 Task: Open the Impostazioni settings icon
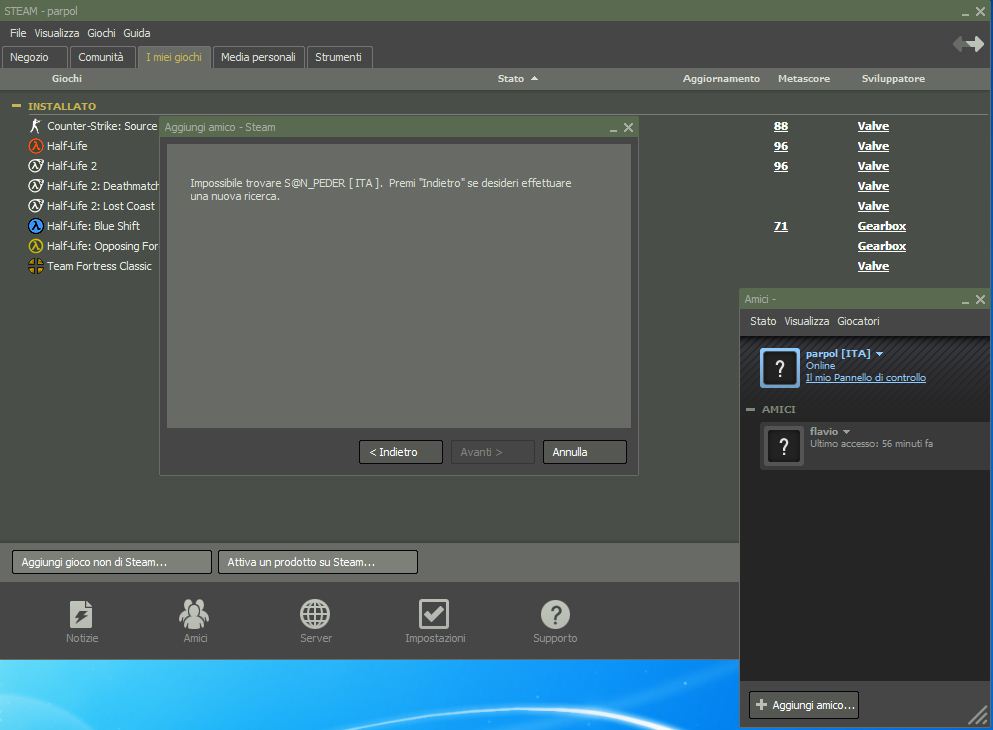pos(434,614)
